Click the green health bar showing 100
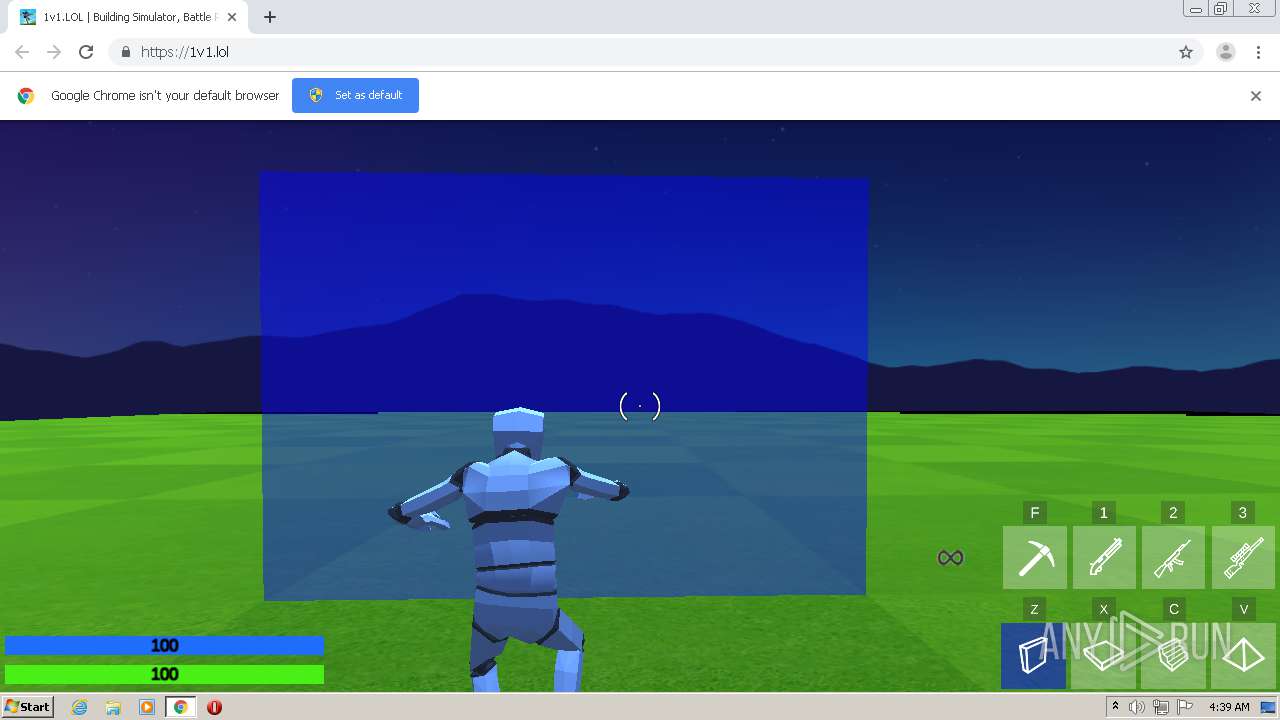The image size is (1280, 720). coord(164,674)
